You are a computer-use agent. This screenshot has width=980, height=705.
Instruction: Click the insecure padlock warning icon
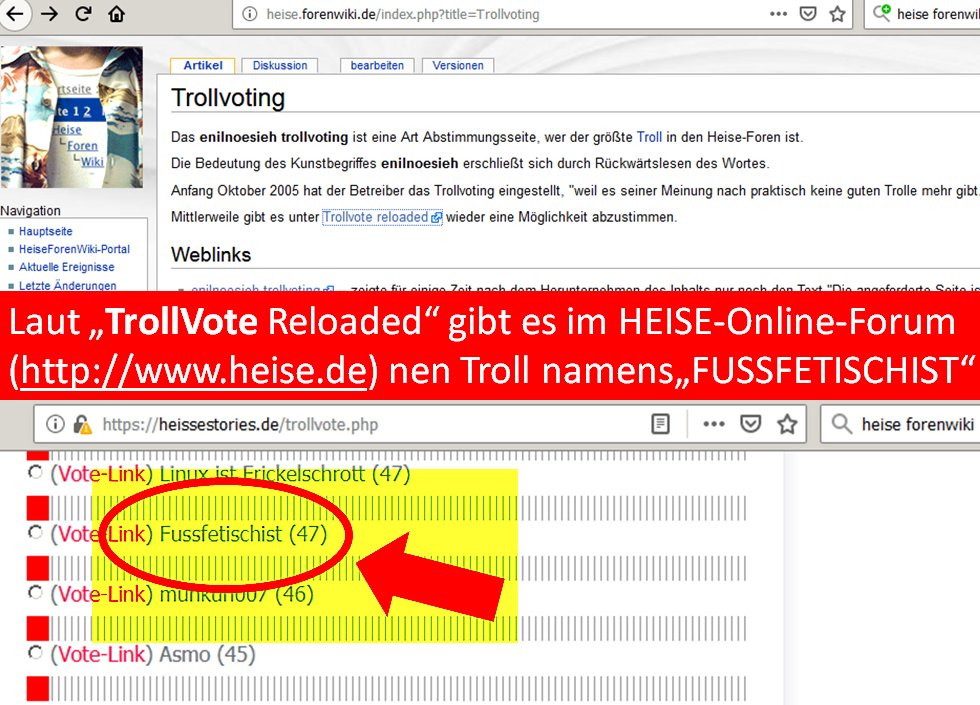(x=82, y=424)
